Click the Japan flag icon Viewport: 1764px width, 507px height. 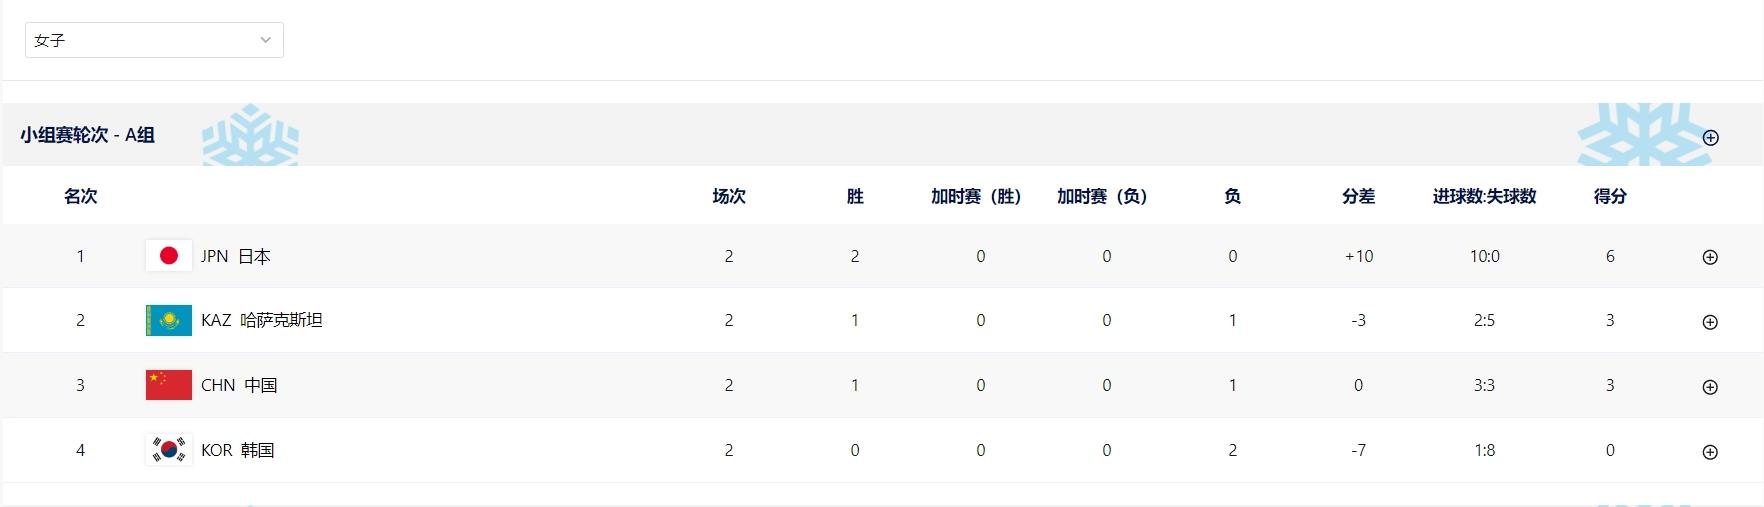click(x=168, y=256)
